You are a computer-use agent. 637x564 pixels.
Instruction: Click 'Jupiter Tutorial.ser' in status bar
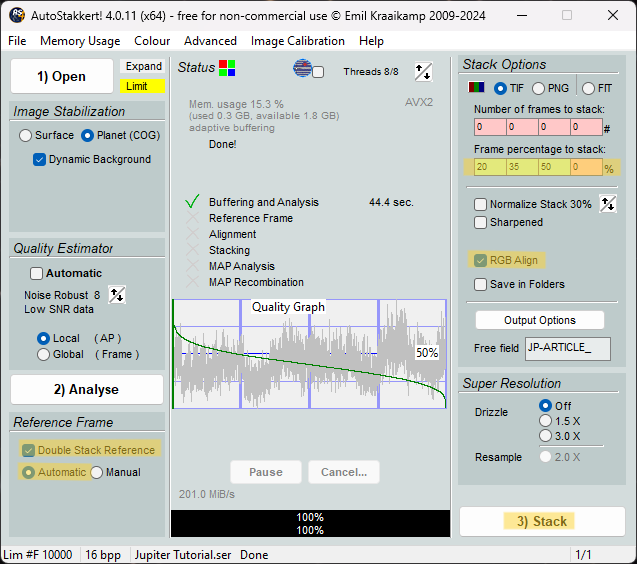[183, 555]
